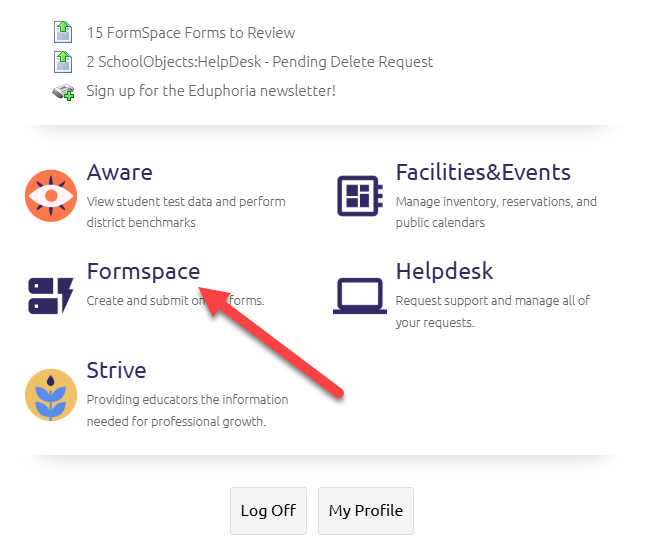
Task: Click the Aware eye icon
Action: click(51, 196)
